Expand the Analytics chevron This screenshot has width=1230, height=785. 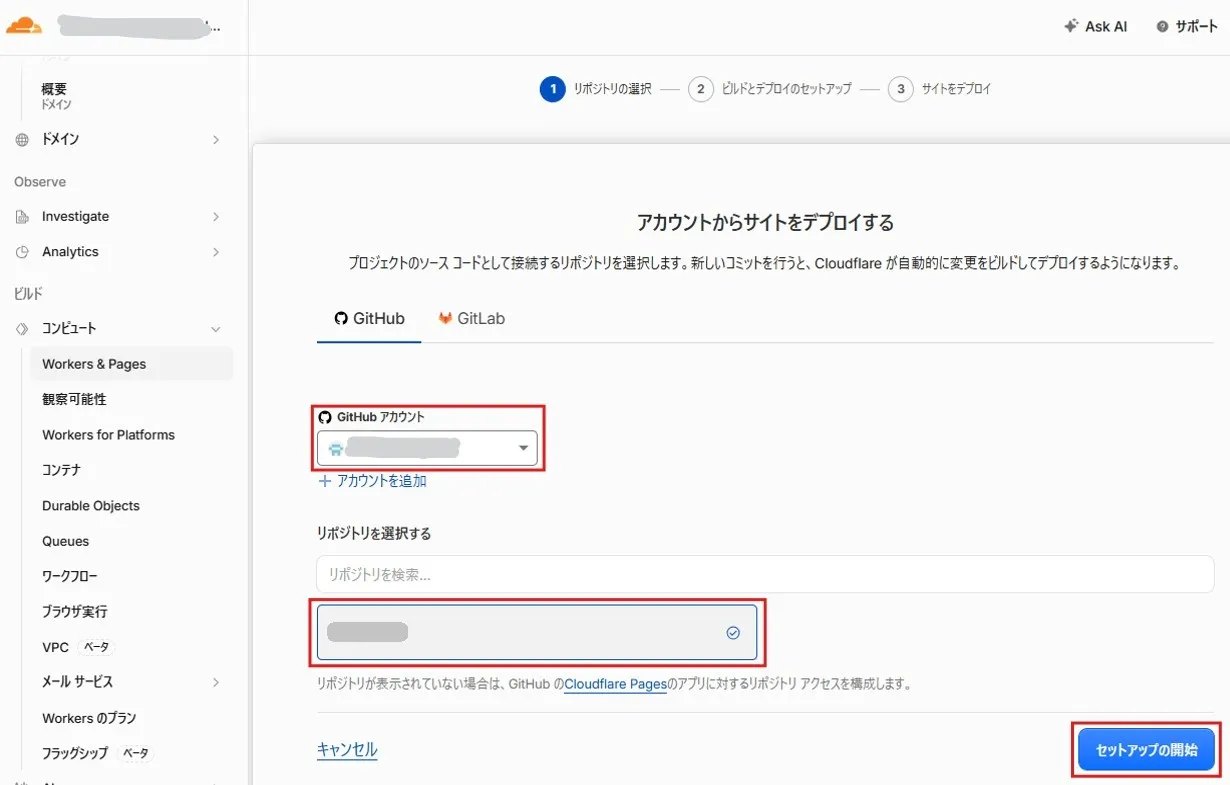(x=216, y=252)
